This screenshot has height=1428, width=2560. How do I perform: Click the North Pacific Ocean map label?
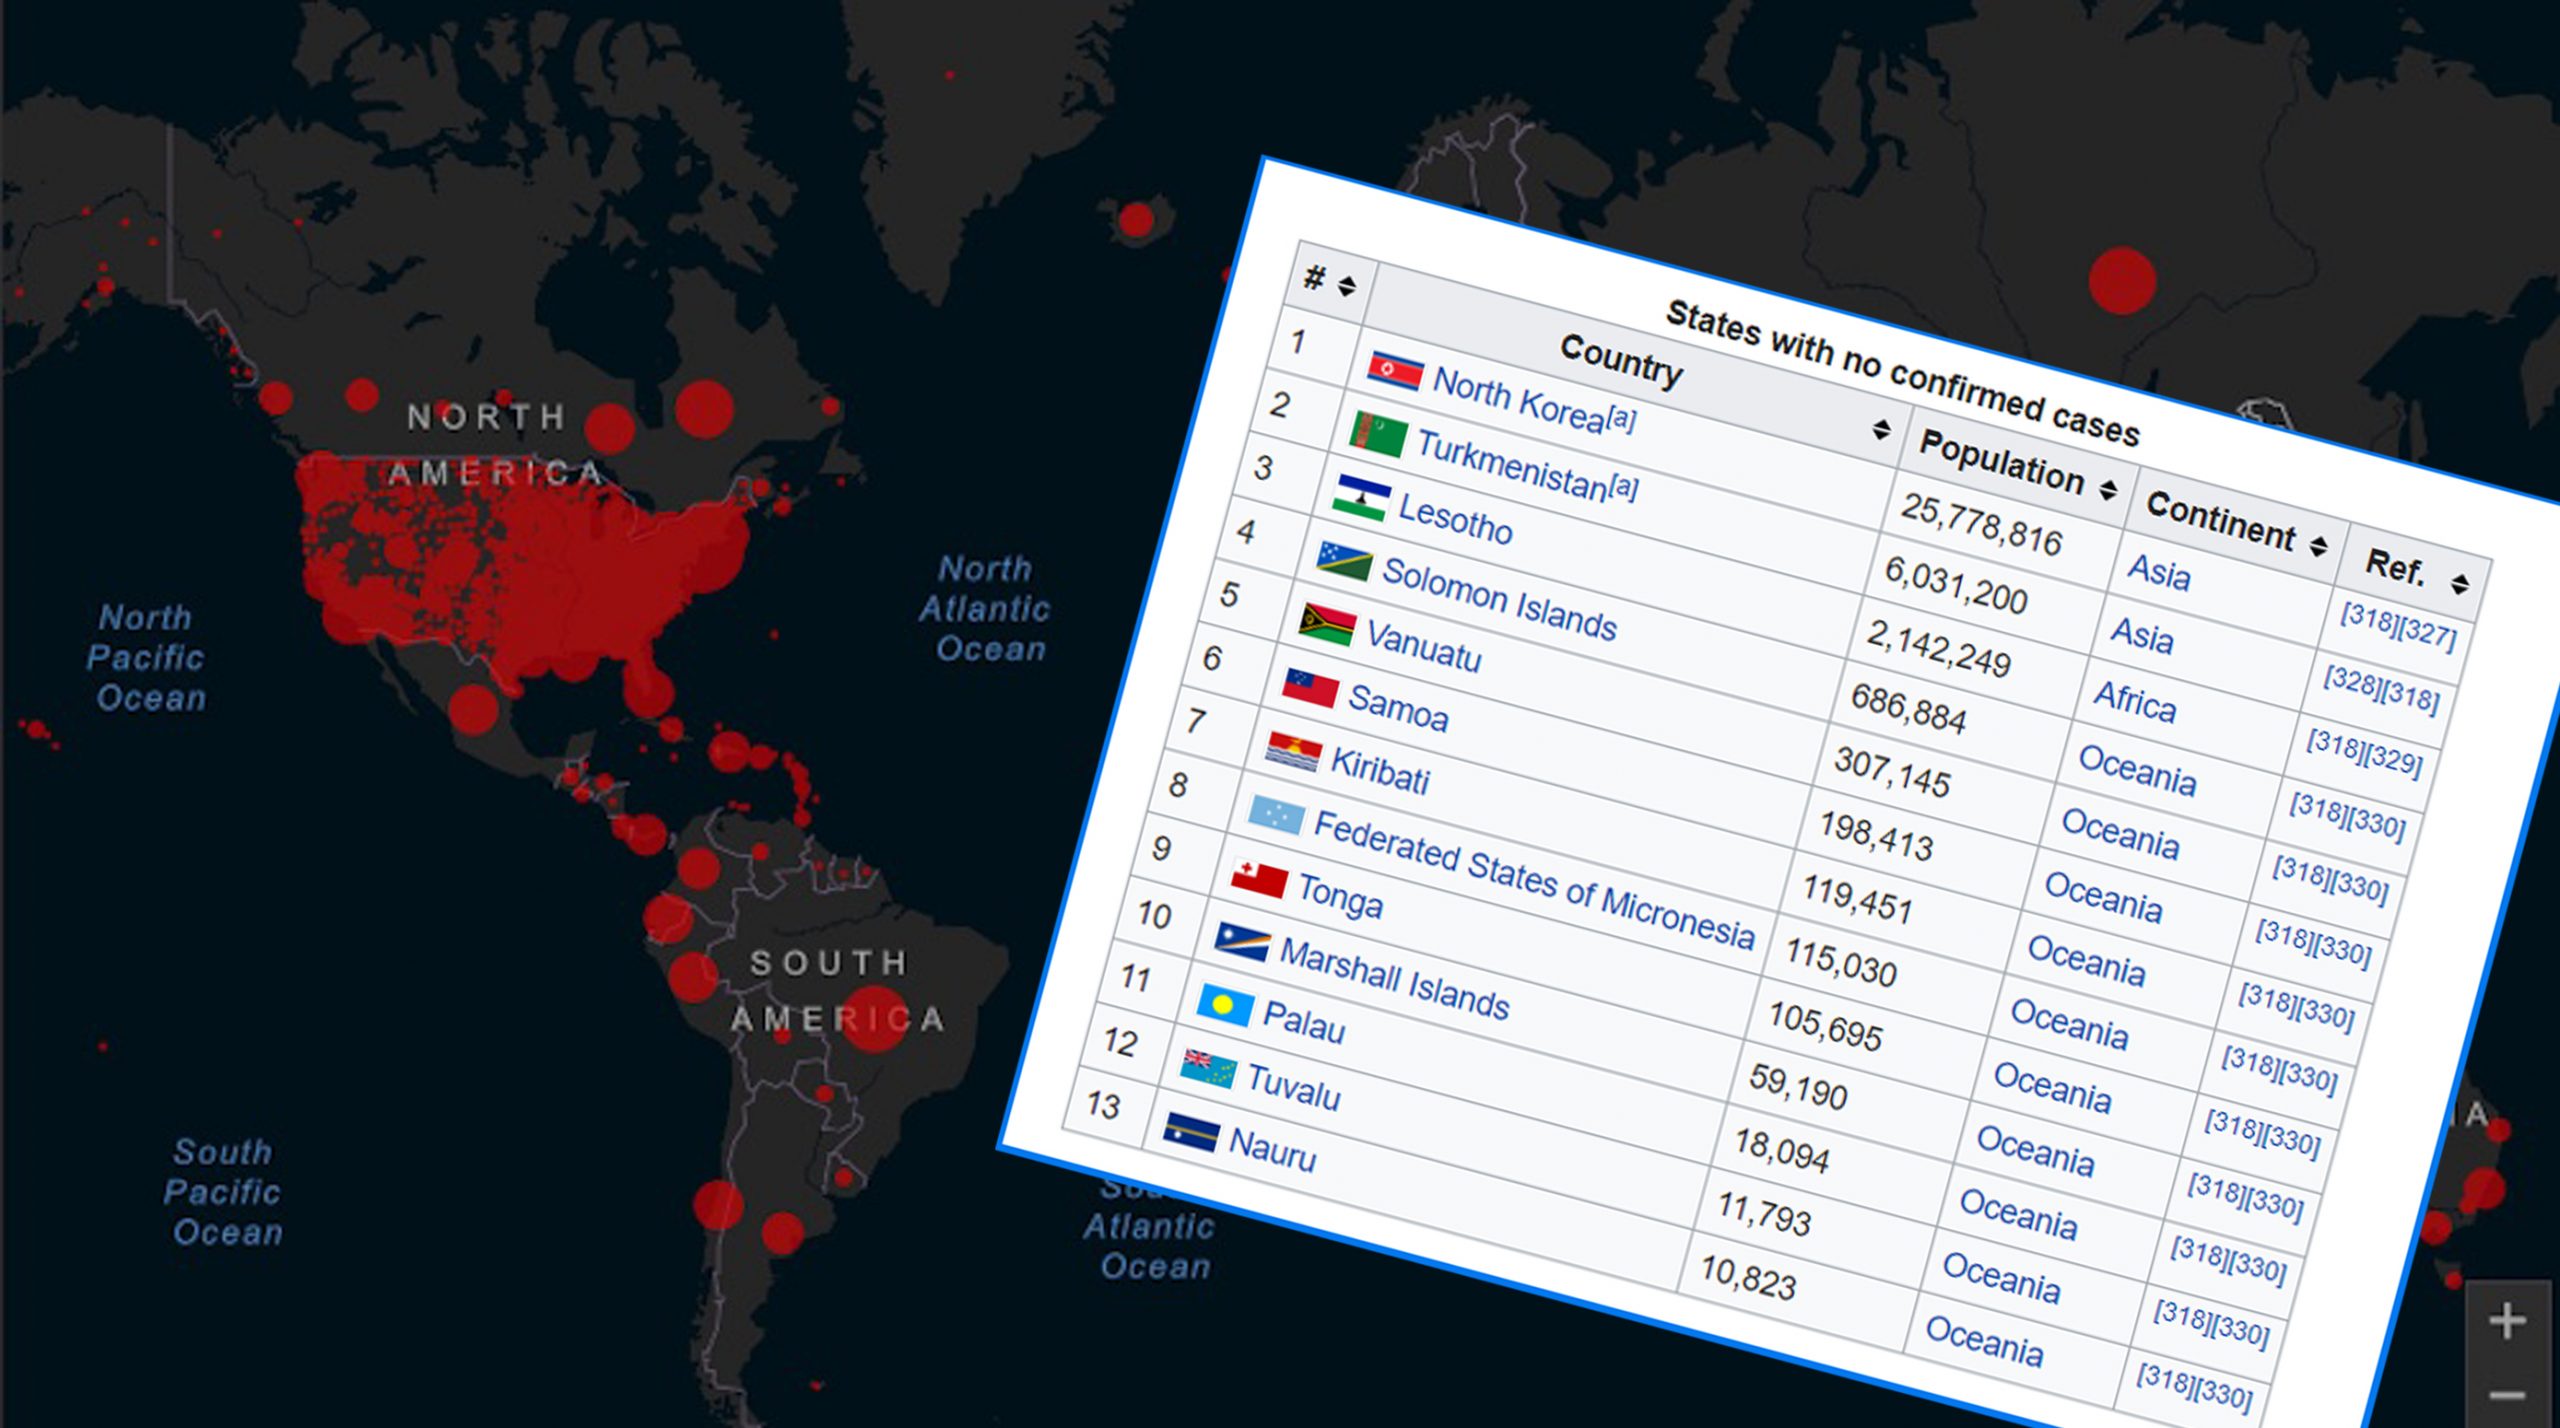pos(147,657)
